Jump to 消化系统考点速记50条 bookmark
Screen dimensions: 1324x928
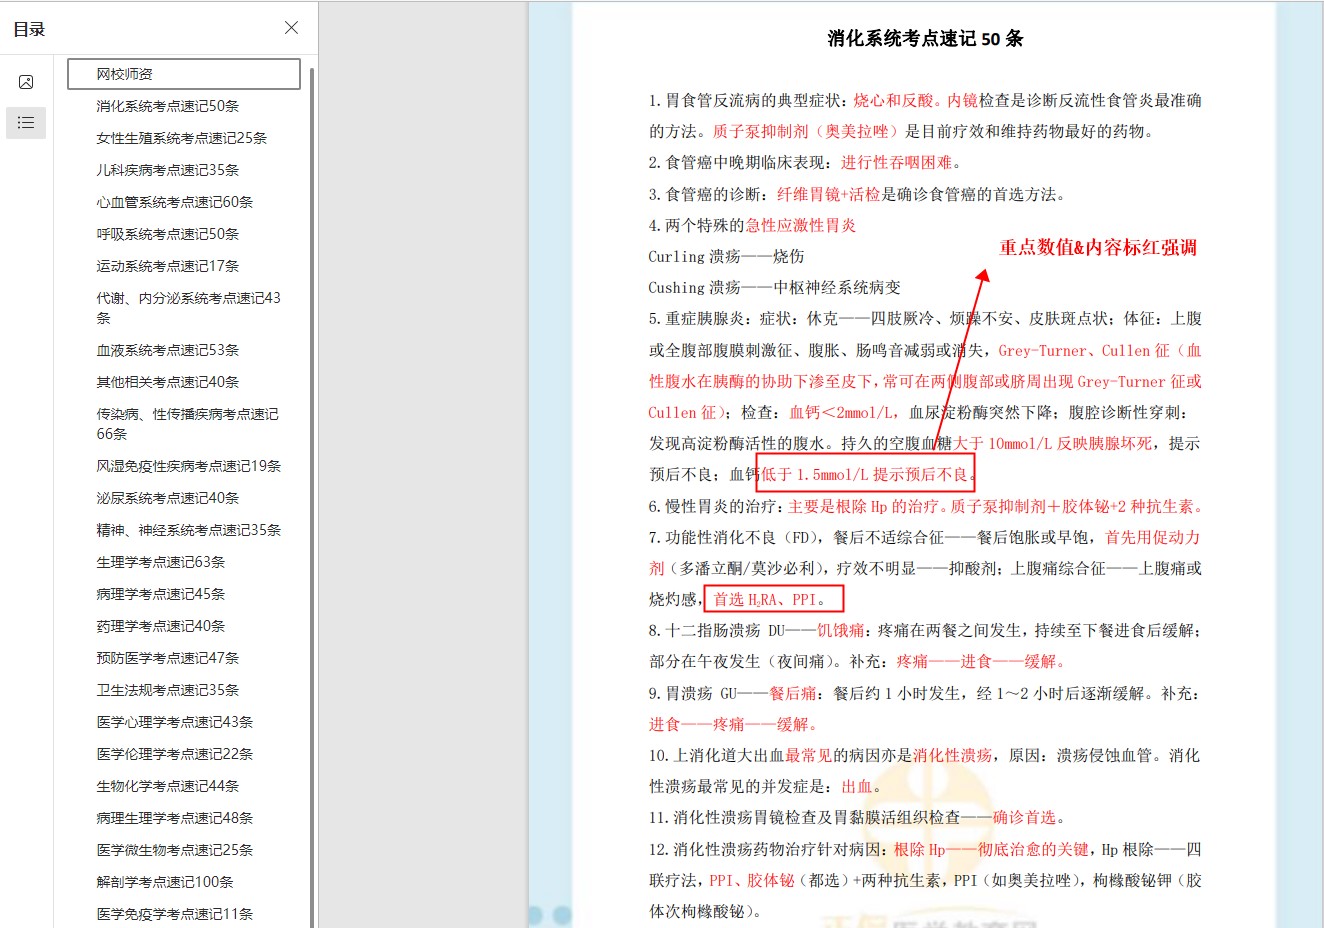[167, 106]
